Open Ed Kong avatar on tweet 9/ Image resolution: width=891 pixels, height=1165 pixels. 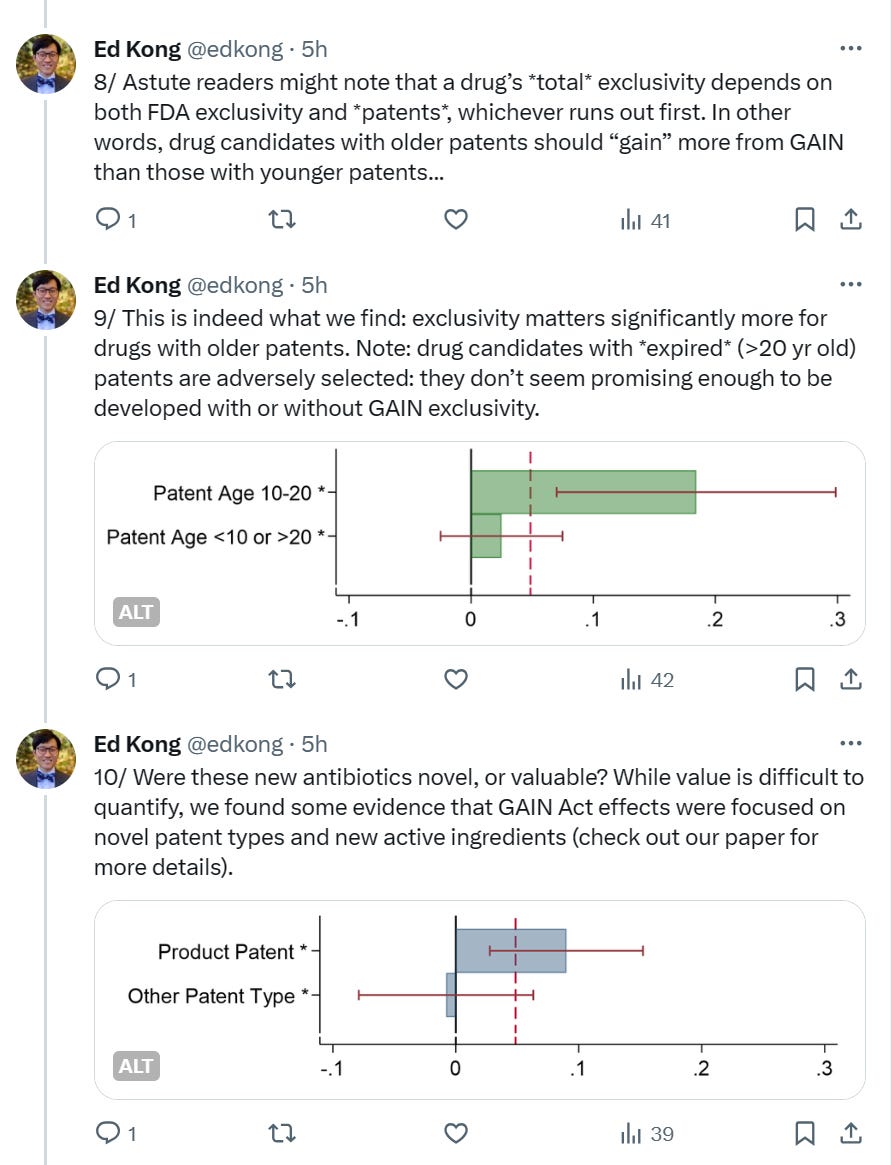point(46,299)
